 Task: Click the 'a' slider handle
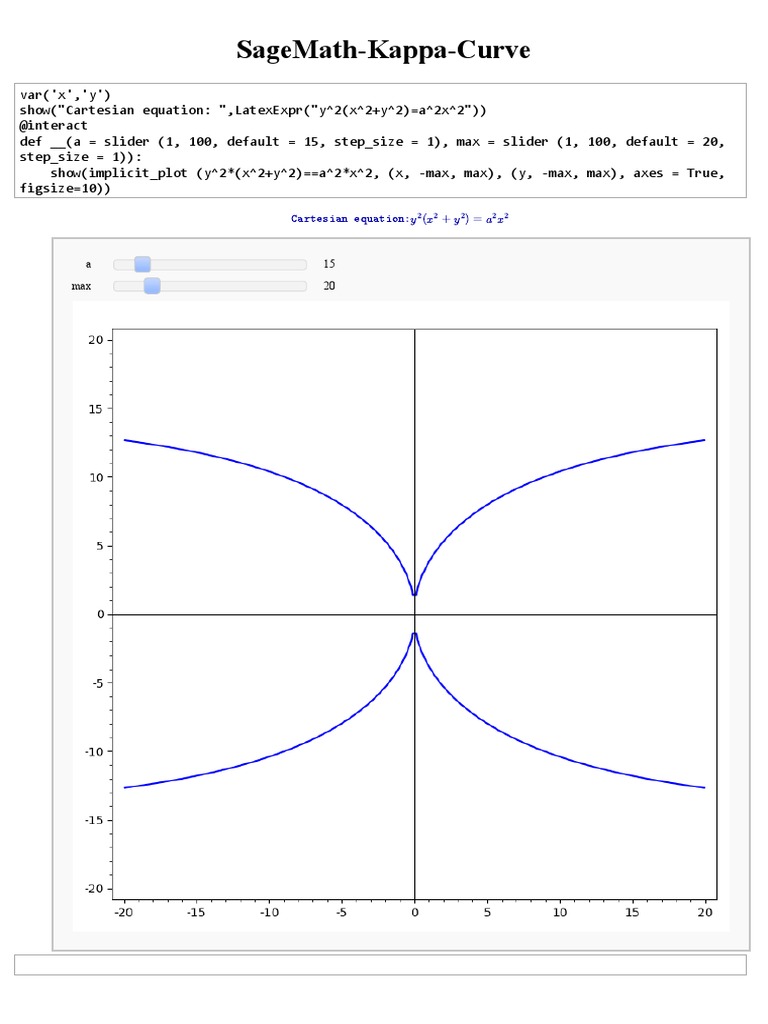(142, 264)
